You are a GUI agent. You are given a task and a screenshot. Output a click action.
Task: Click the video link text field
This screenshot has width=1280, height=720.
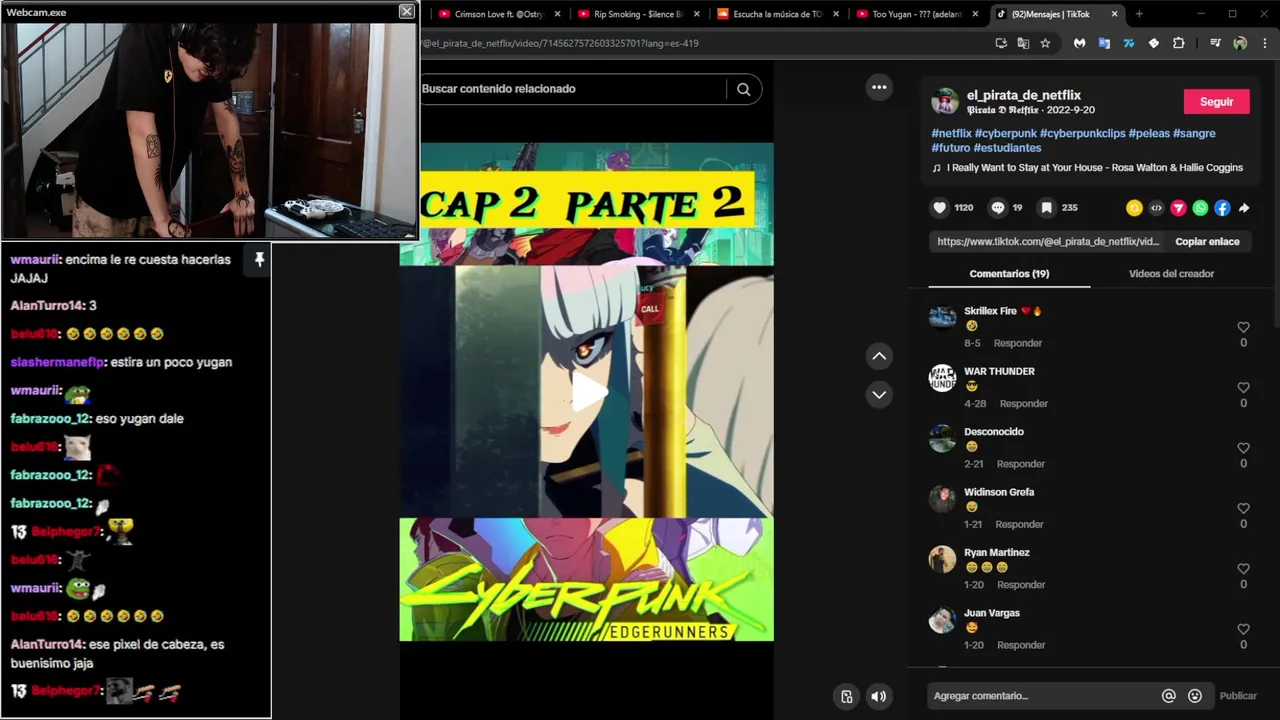click(1047, 242)
